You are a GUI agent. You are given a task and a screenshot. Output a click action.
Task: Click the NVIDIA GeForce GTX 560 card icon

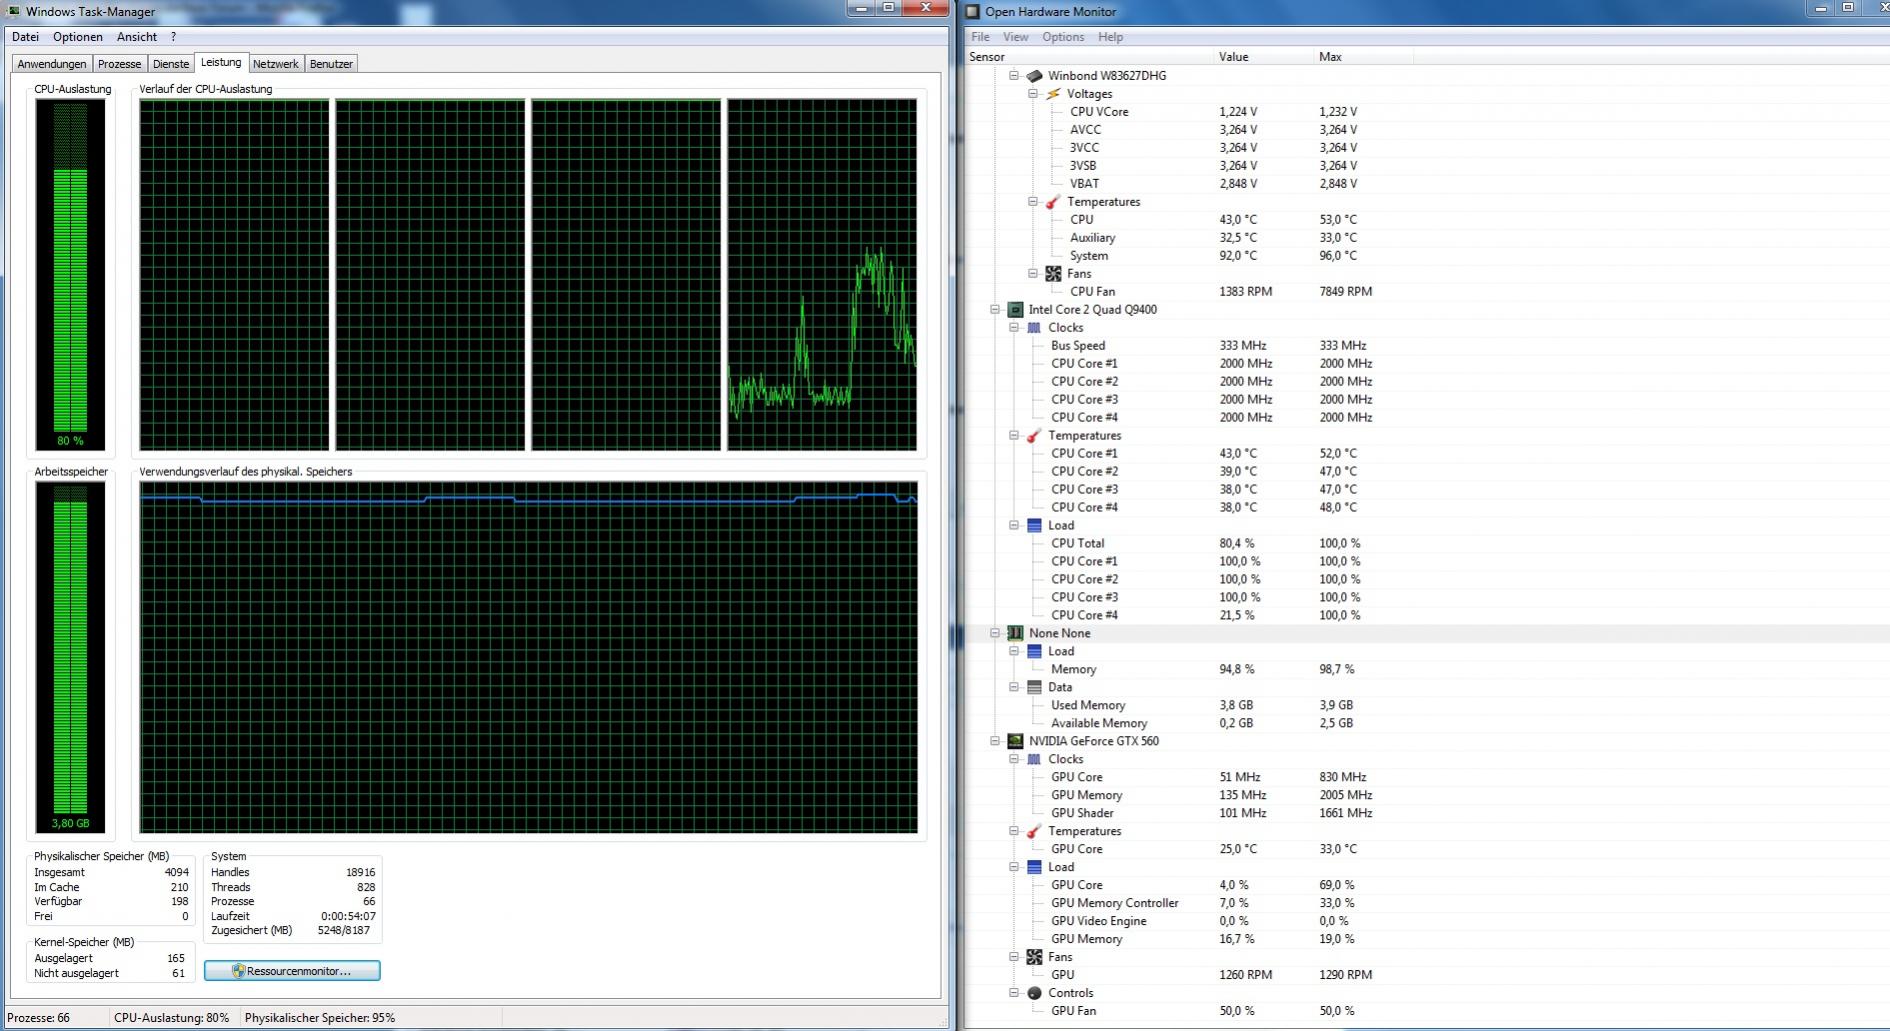point(1015,742)
